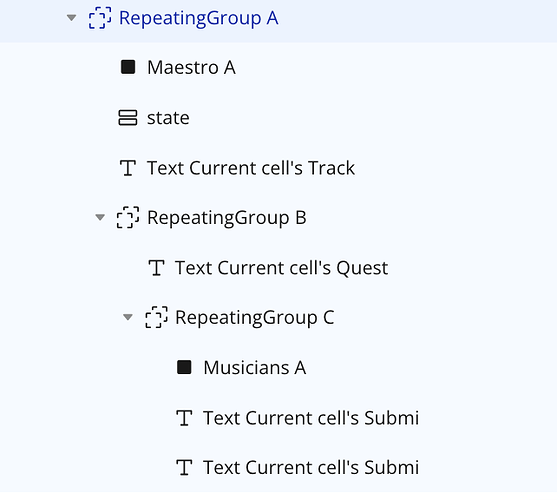Click the T text icon for Current cell's Quest
Screen dimensions: 557x500
(156, 268)
